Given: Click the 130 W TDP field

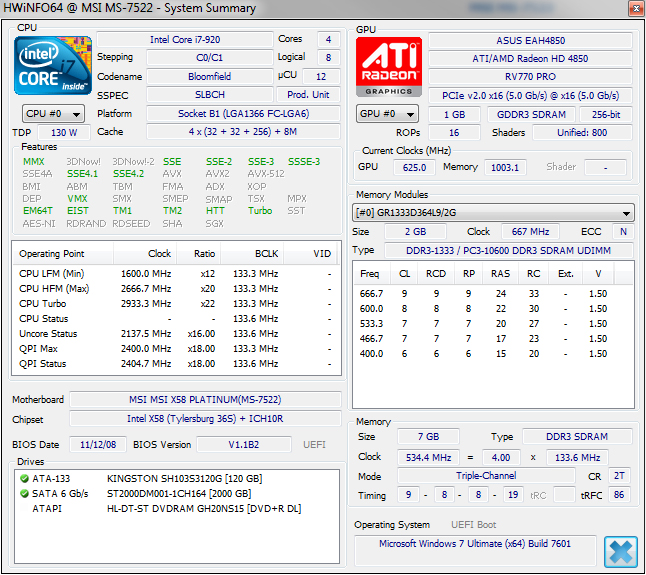Looking at the screenshot, I should (64, 133).
